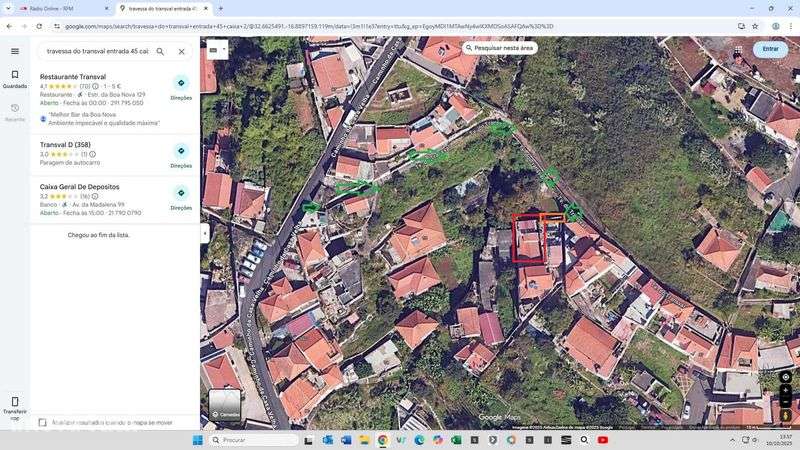Show rating info for Restaurante Transval
The width and height of the screenshot is (800, 450).
(95, 86)
